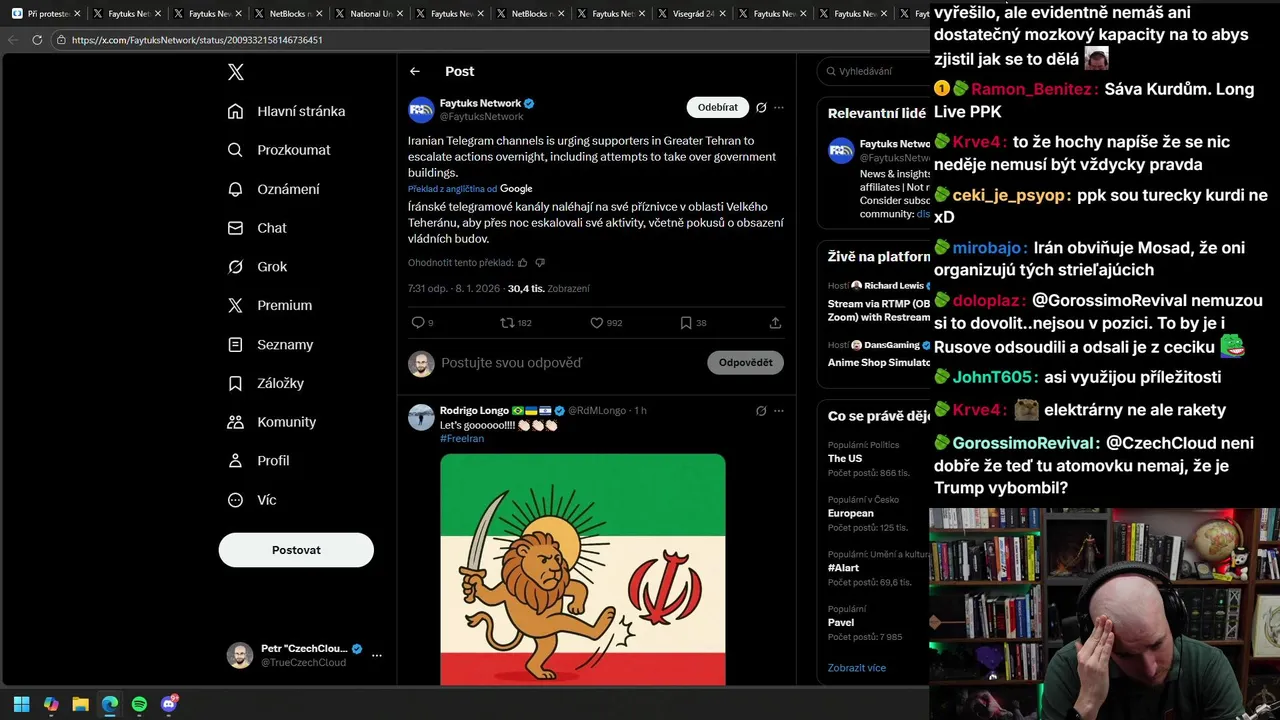Click Odebírat button on Faytuks post
The width and height of the screenshot is (1280, 720).
[717, 107]
